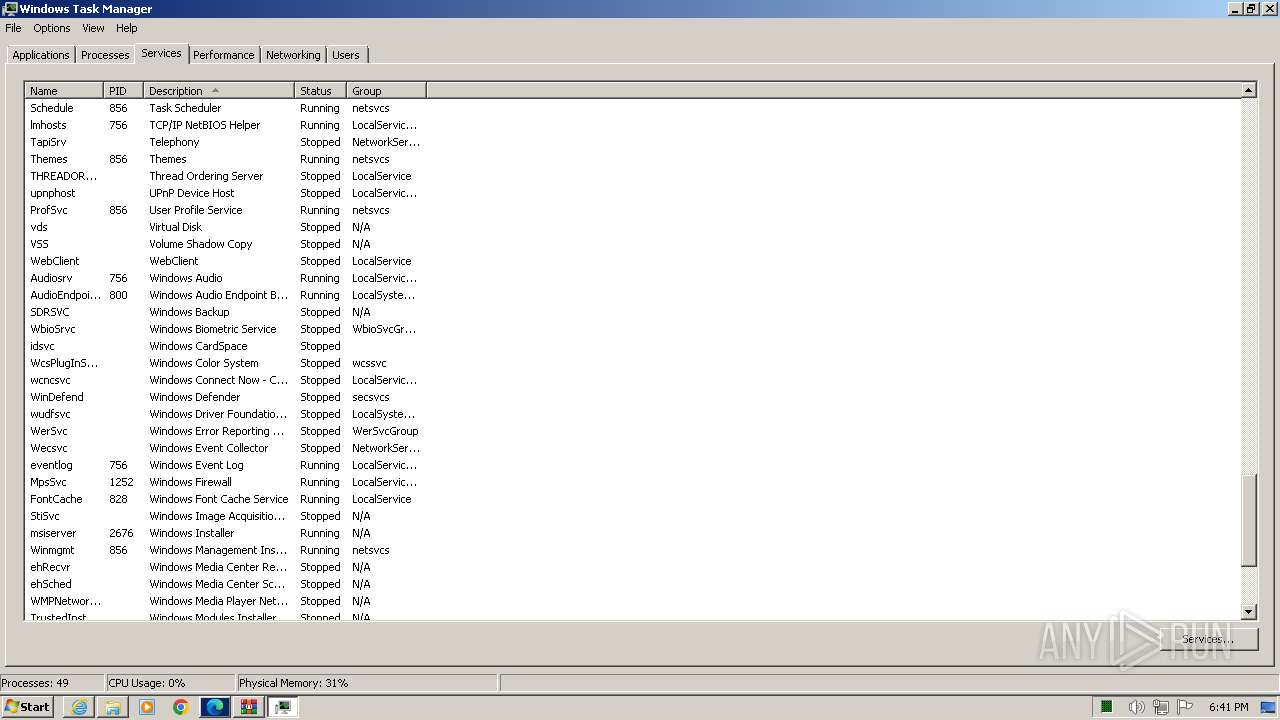Screen dimensions: 1280x720
Task: Click the Services... button
Action: (1208, 639)
